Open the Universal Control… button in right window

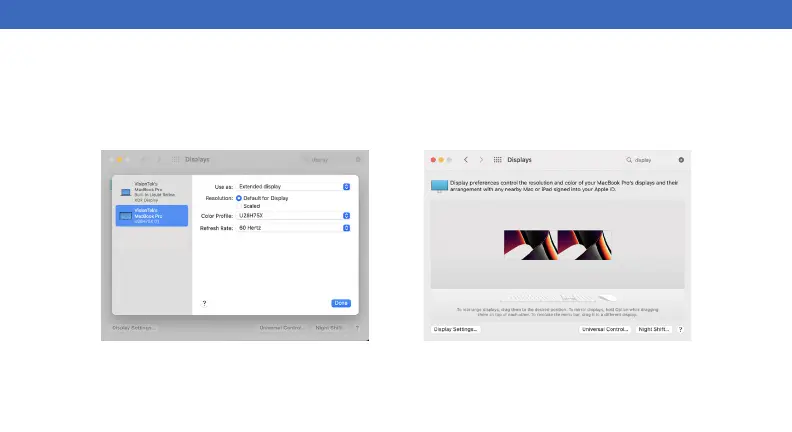click(x=605, y=329)
